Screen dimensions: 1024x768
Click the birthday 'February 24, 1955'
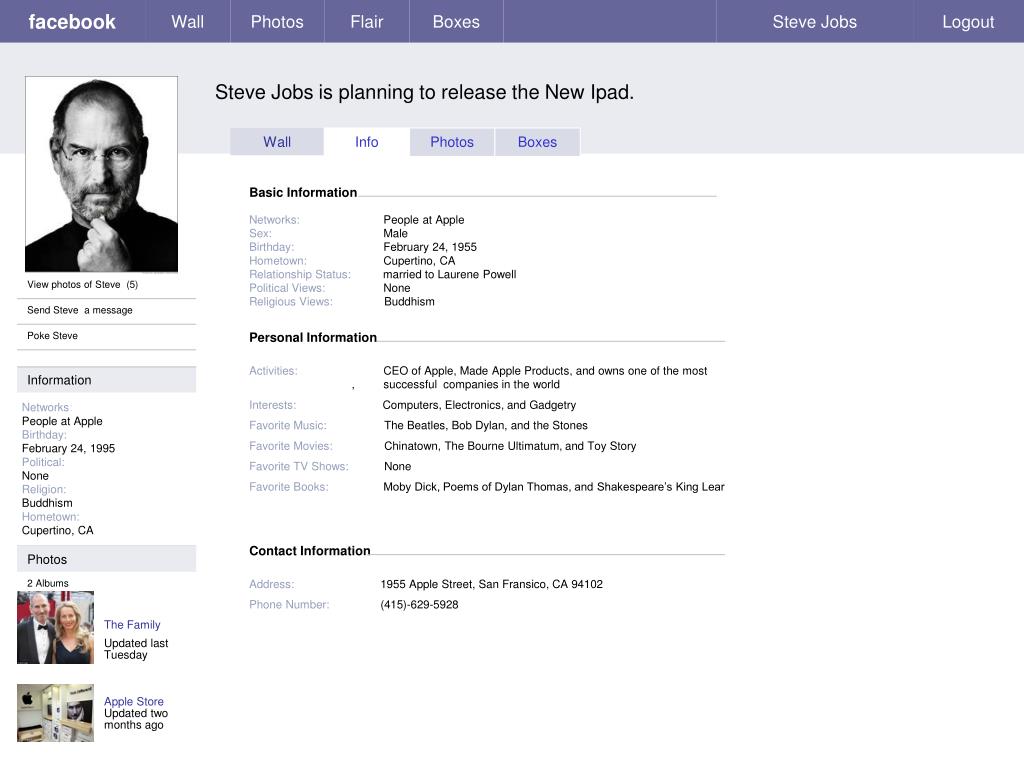coord(430,247)
